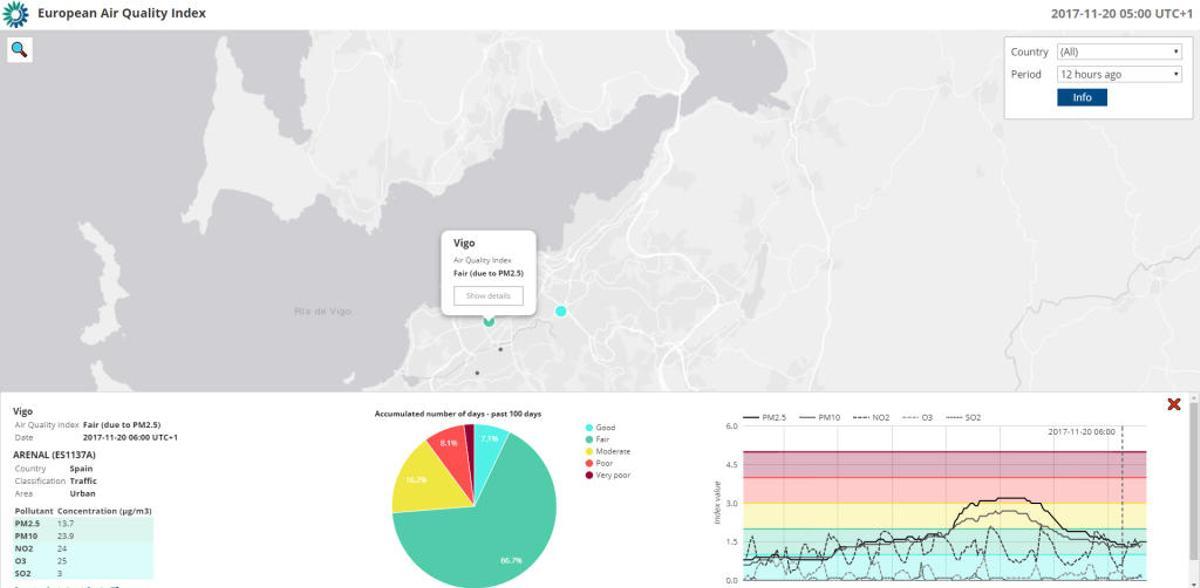
Task: Click the PM2.5 pollutant row
Action: [83, 523]
